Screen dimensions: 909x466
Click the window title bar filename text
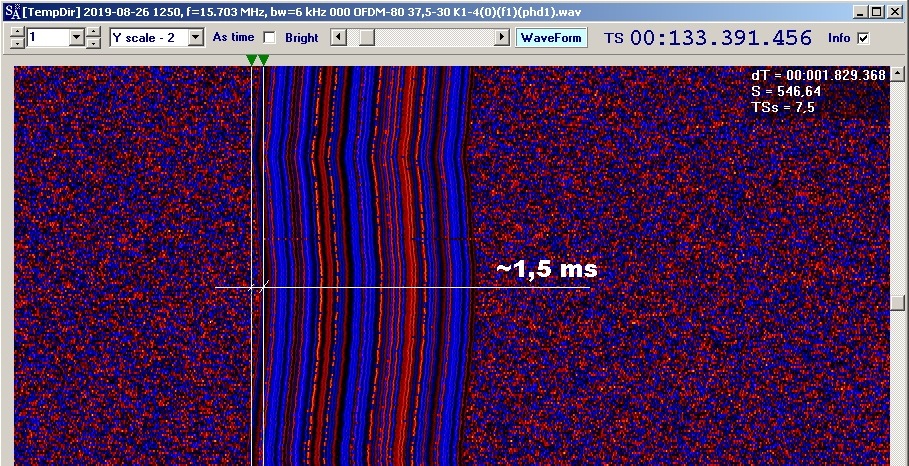301,12
